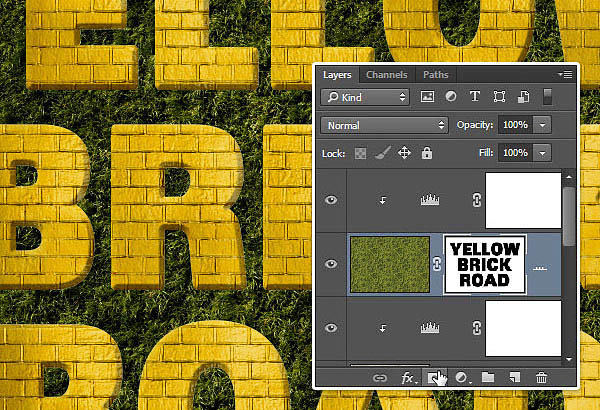The width and height of the screenshot is (600, 410).
Task: Select the top adjustment layer white mask
Action: click(523, 200)
